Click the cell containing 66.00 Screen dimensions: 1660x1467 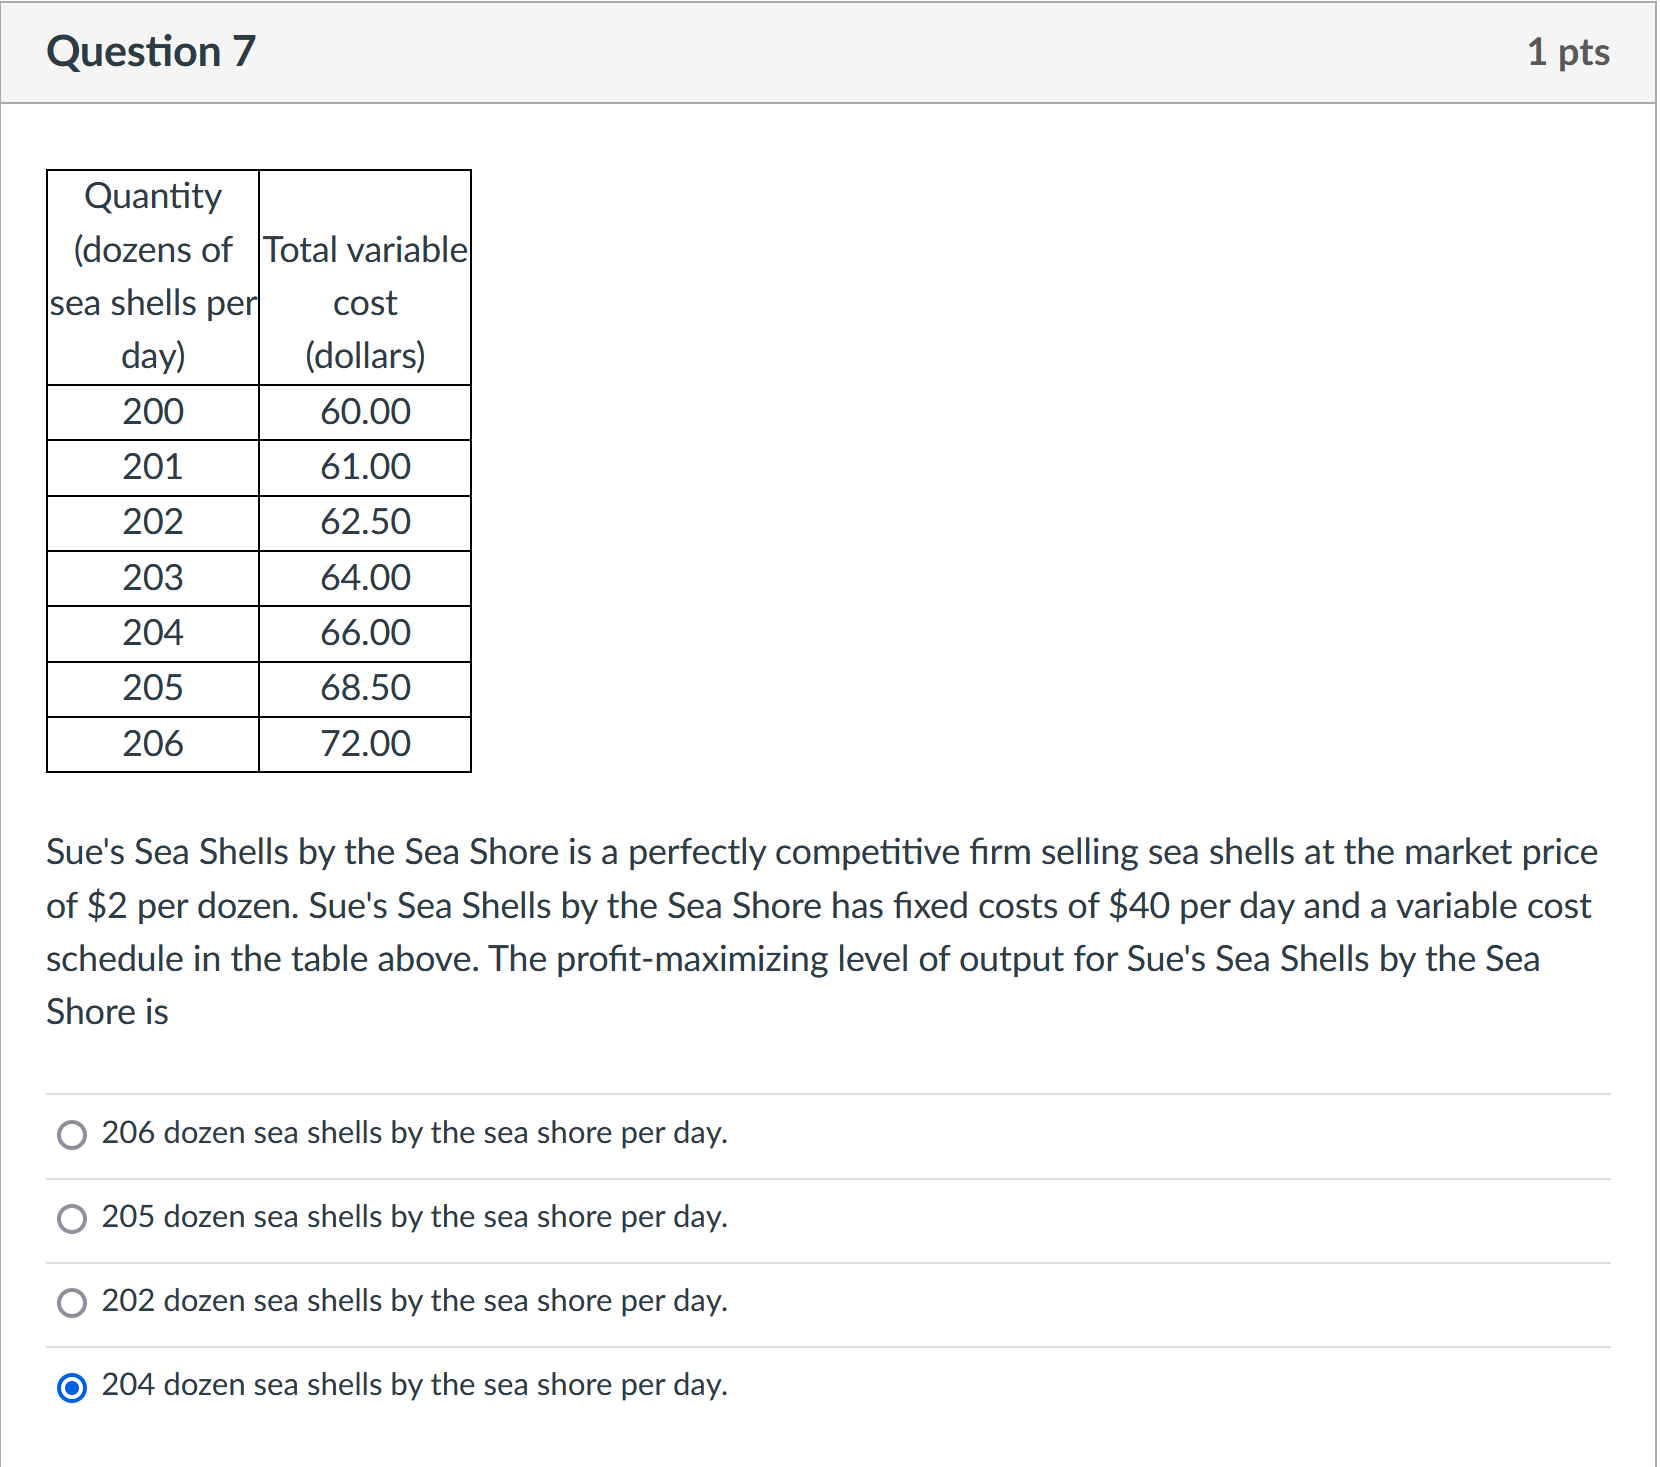coord(364,632)
